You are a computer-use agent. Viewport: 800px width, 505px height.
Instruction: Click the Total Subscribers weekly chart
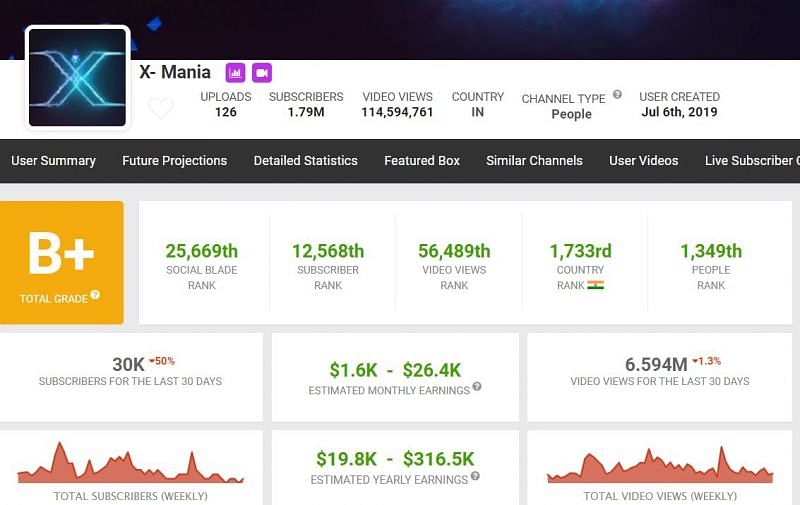(x=131, y=463)
